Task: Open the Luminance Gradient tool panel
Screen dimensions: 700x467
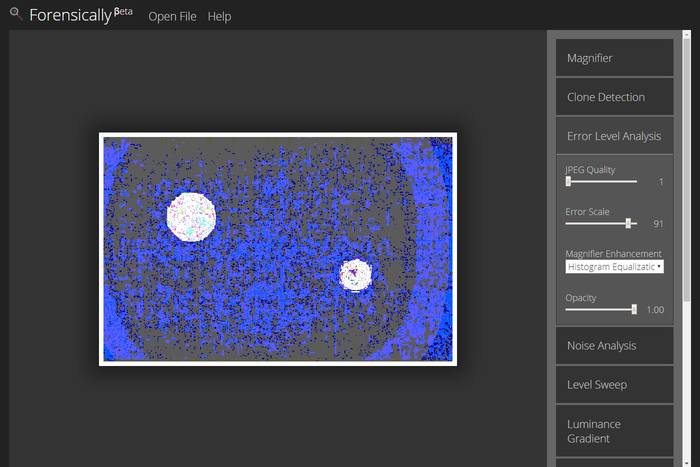Action: pyautogui.click(x=614, y=431)
